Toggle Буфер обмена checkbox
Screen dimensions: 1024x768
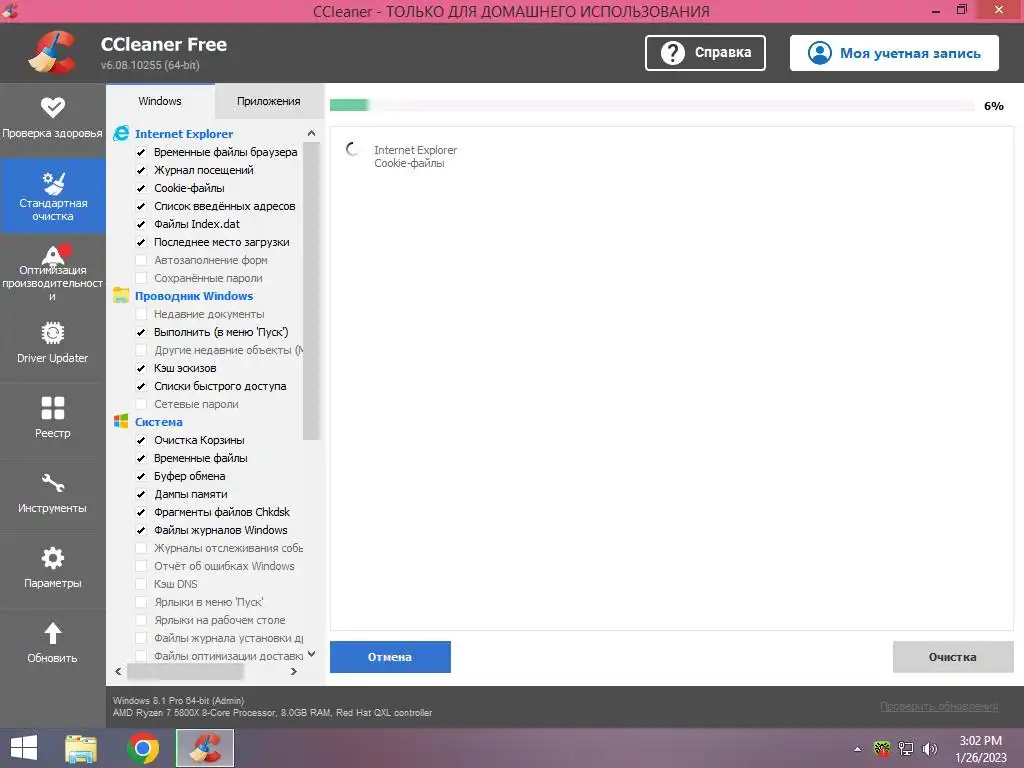(x=141, y=476)
